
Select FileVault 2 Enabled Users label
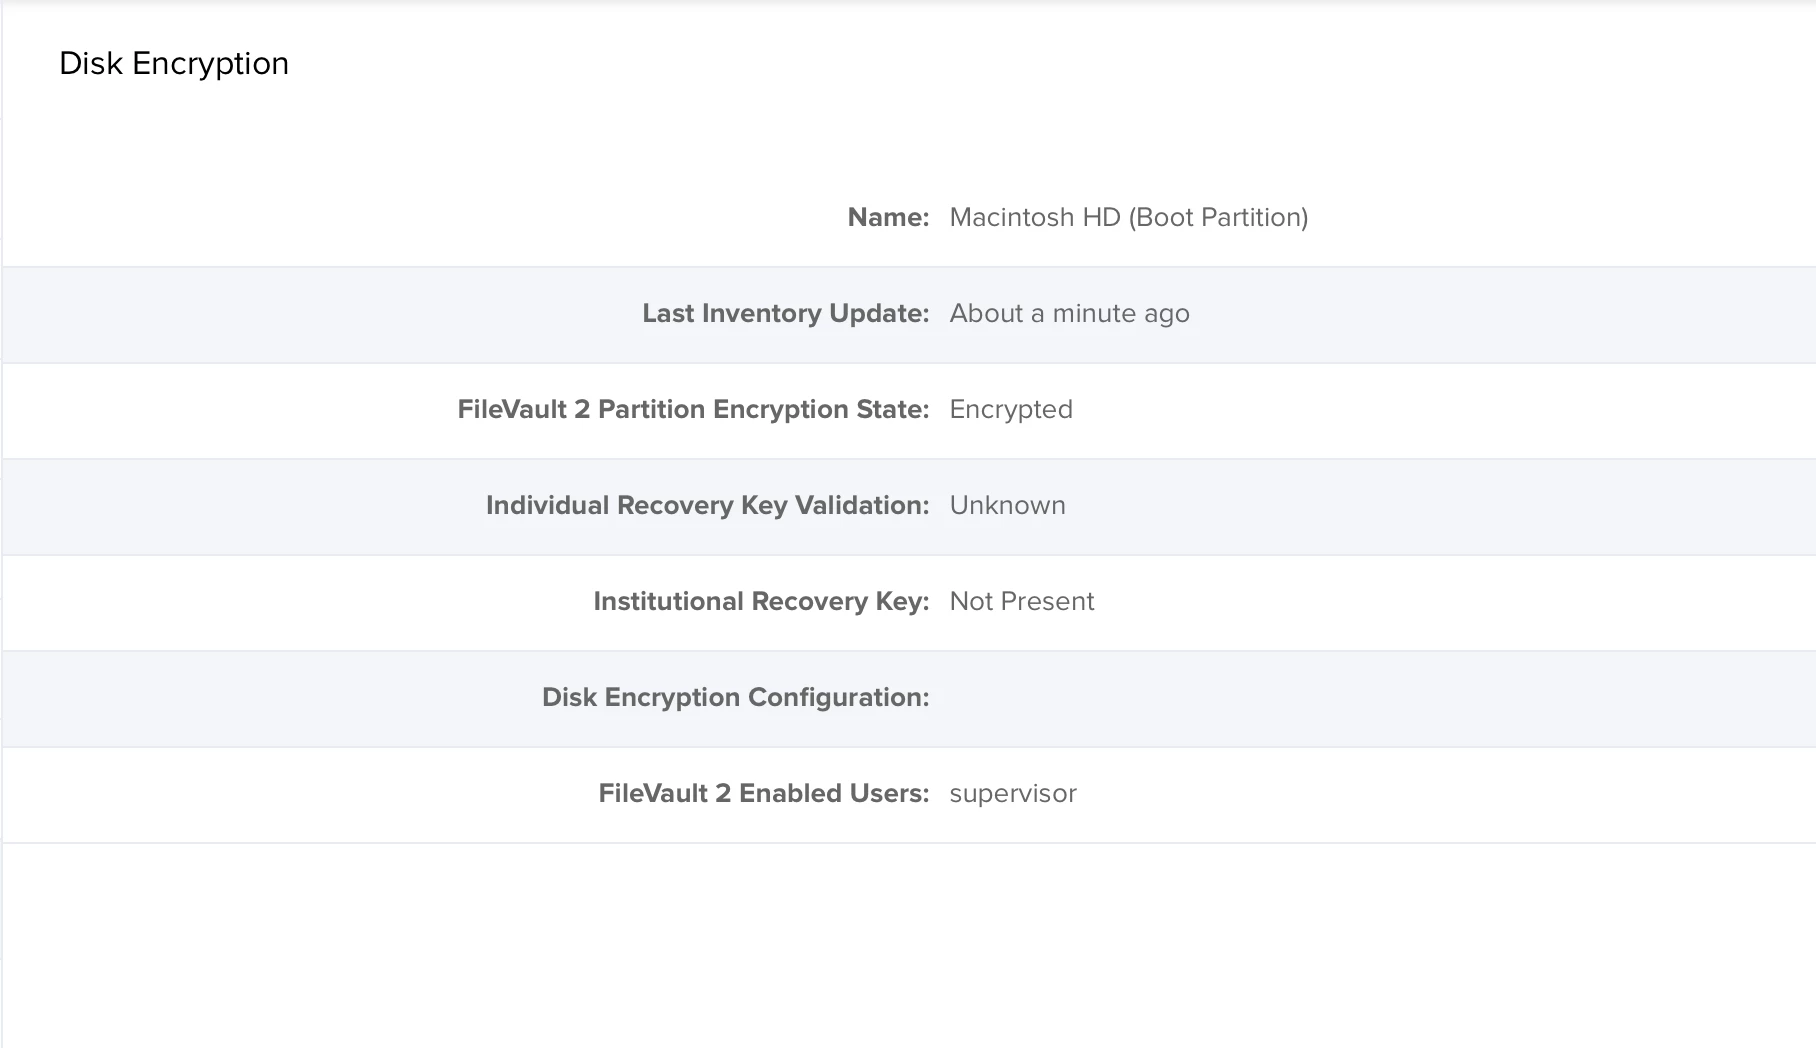pos(764,794)
